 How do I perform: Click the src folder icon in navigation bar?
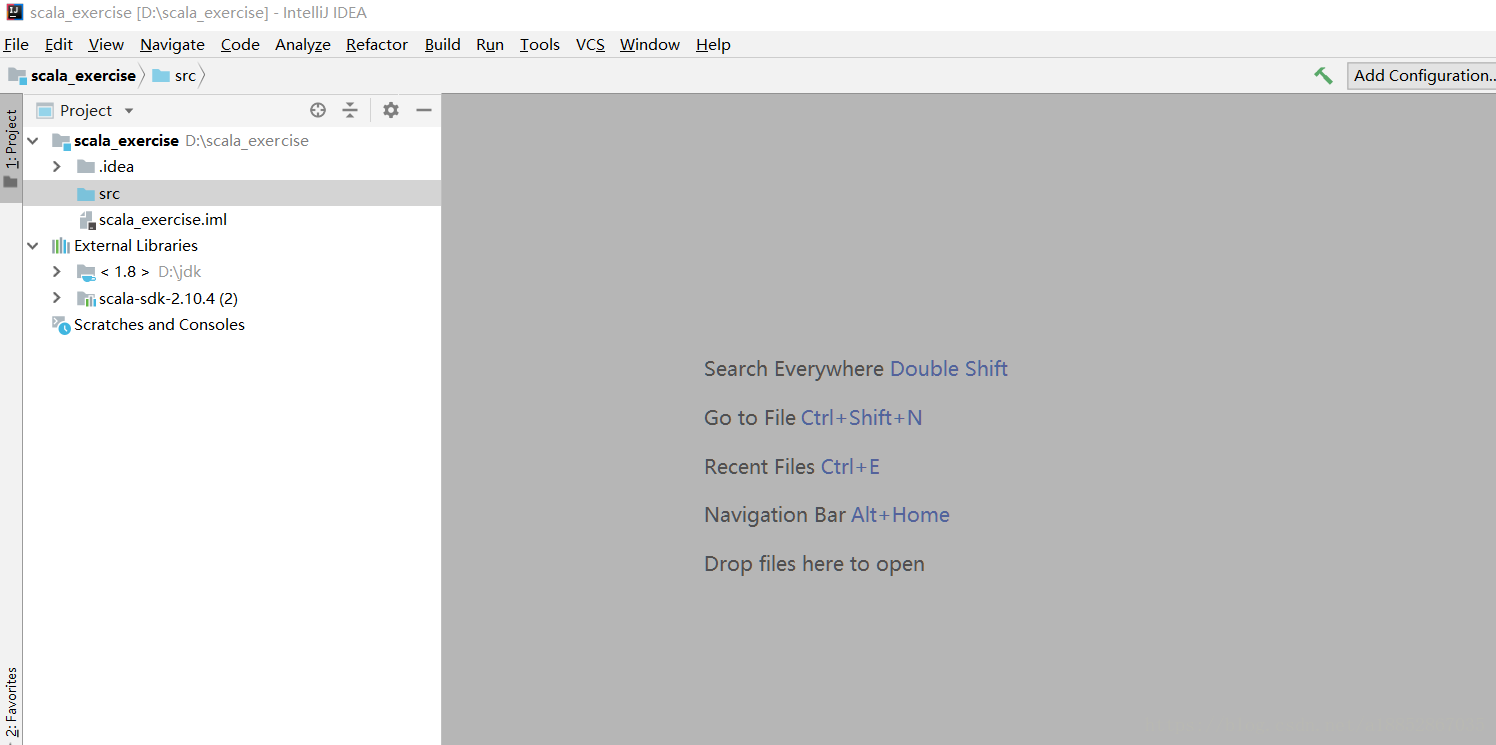tap(161, 75)
